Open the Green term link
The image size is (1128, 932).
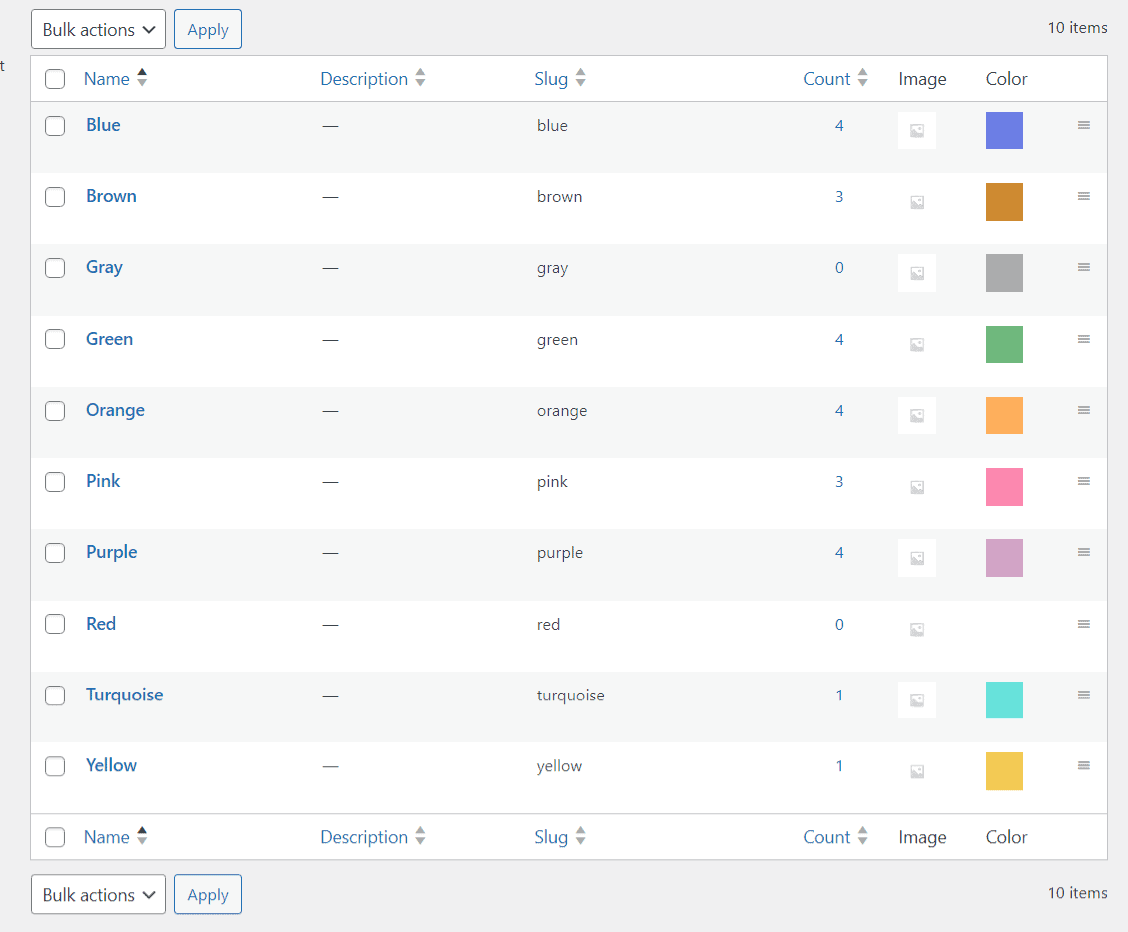109,339
